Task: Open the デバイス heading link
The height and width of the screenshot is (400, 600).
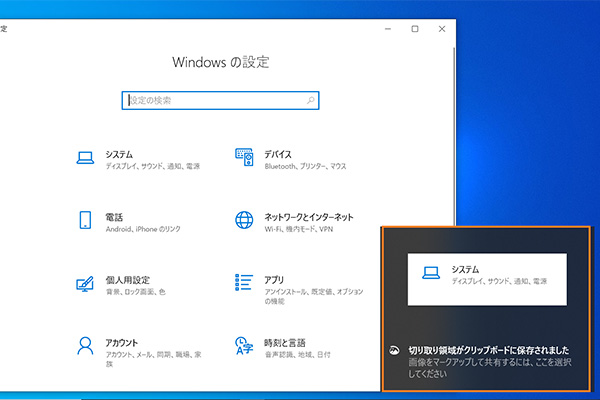Action: click(278, 154)
